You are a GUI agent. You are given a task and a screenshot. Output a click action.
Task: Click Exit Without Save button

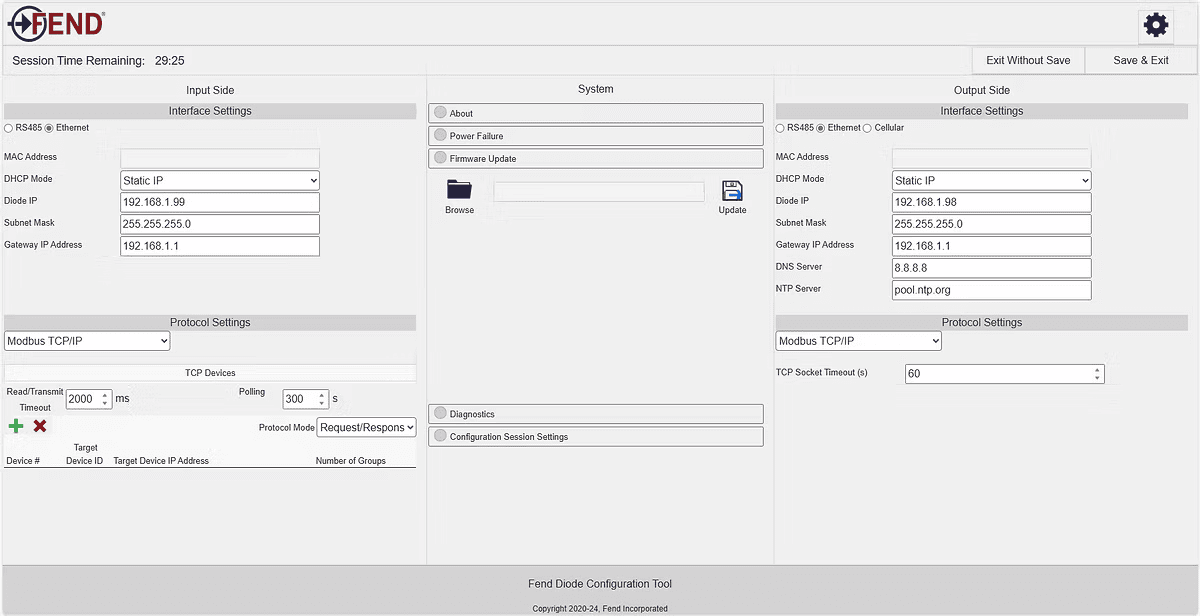coord(1027,60)
